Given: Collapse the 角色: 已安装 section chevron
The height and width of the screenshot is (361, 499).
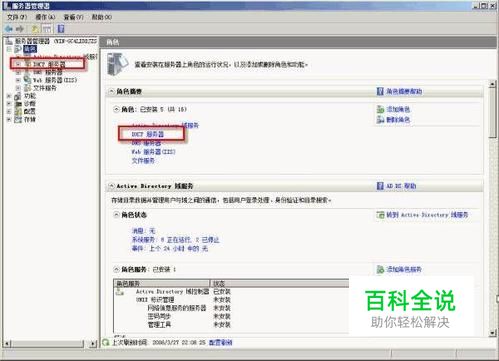Looking at the screenshot, I should pos(116,109).
